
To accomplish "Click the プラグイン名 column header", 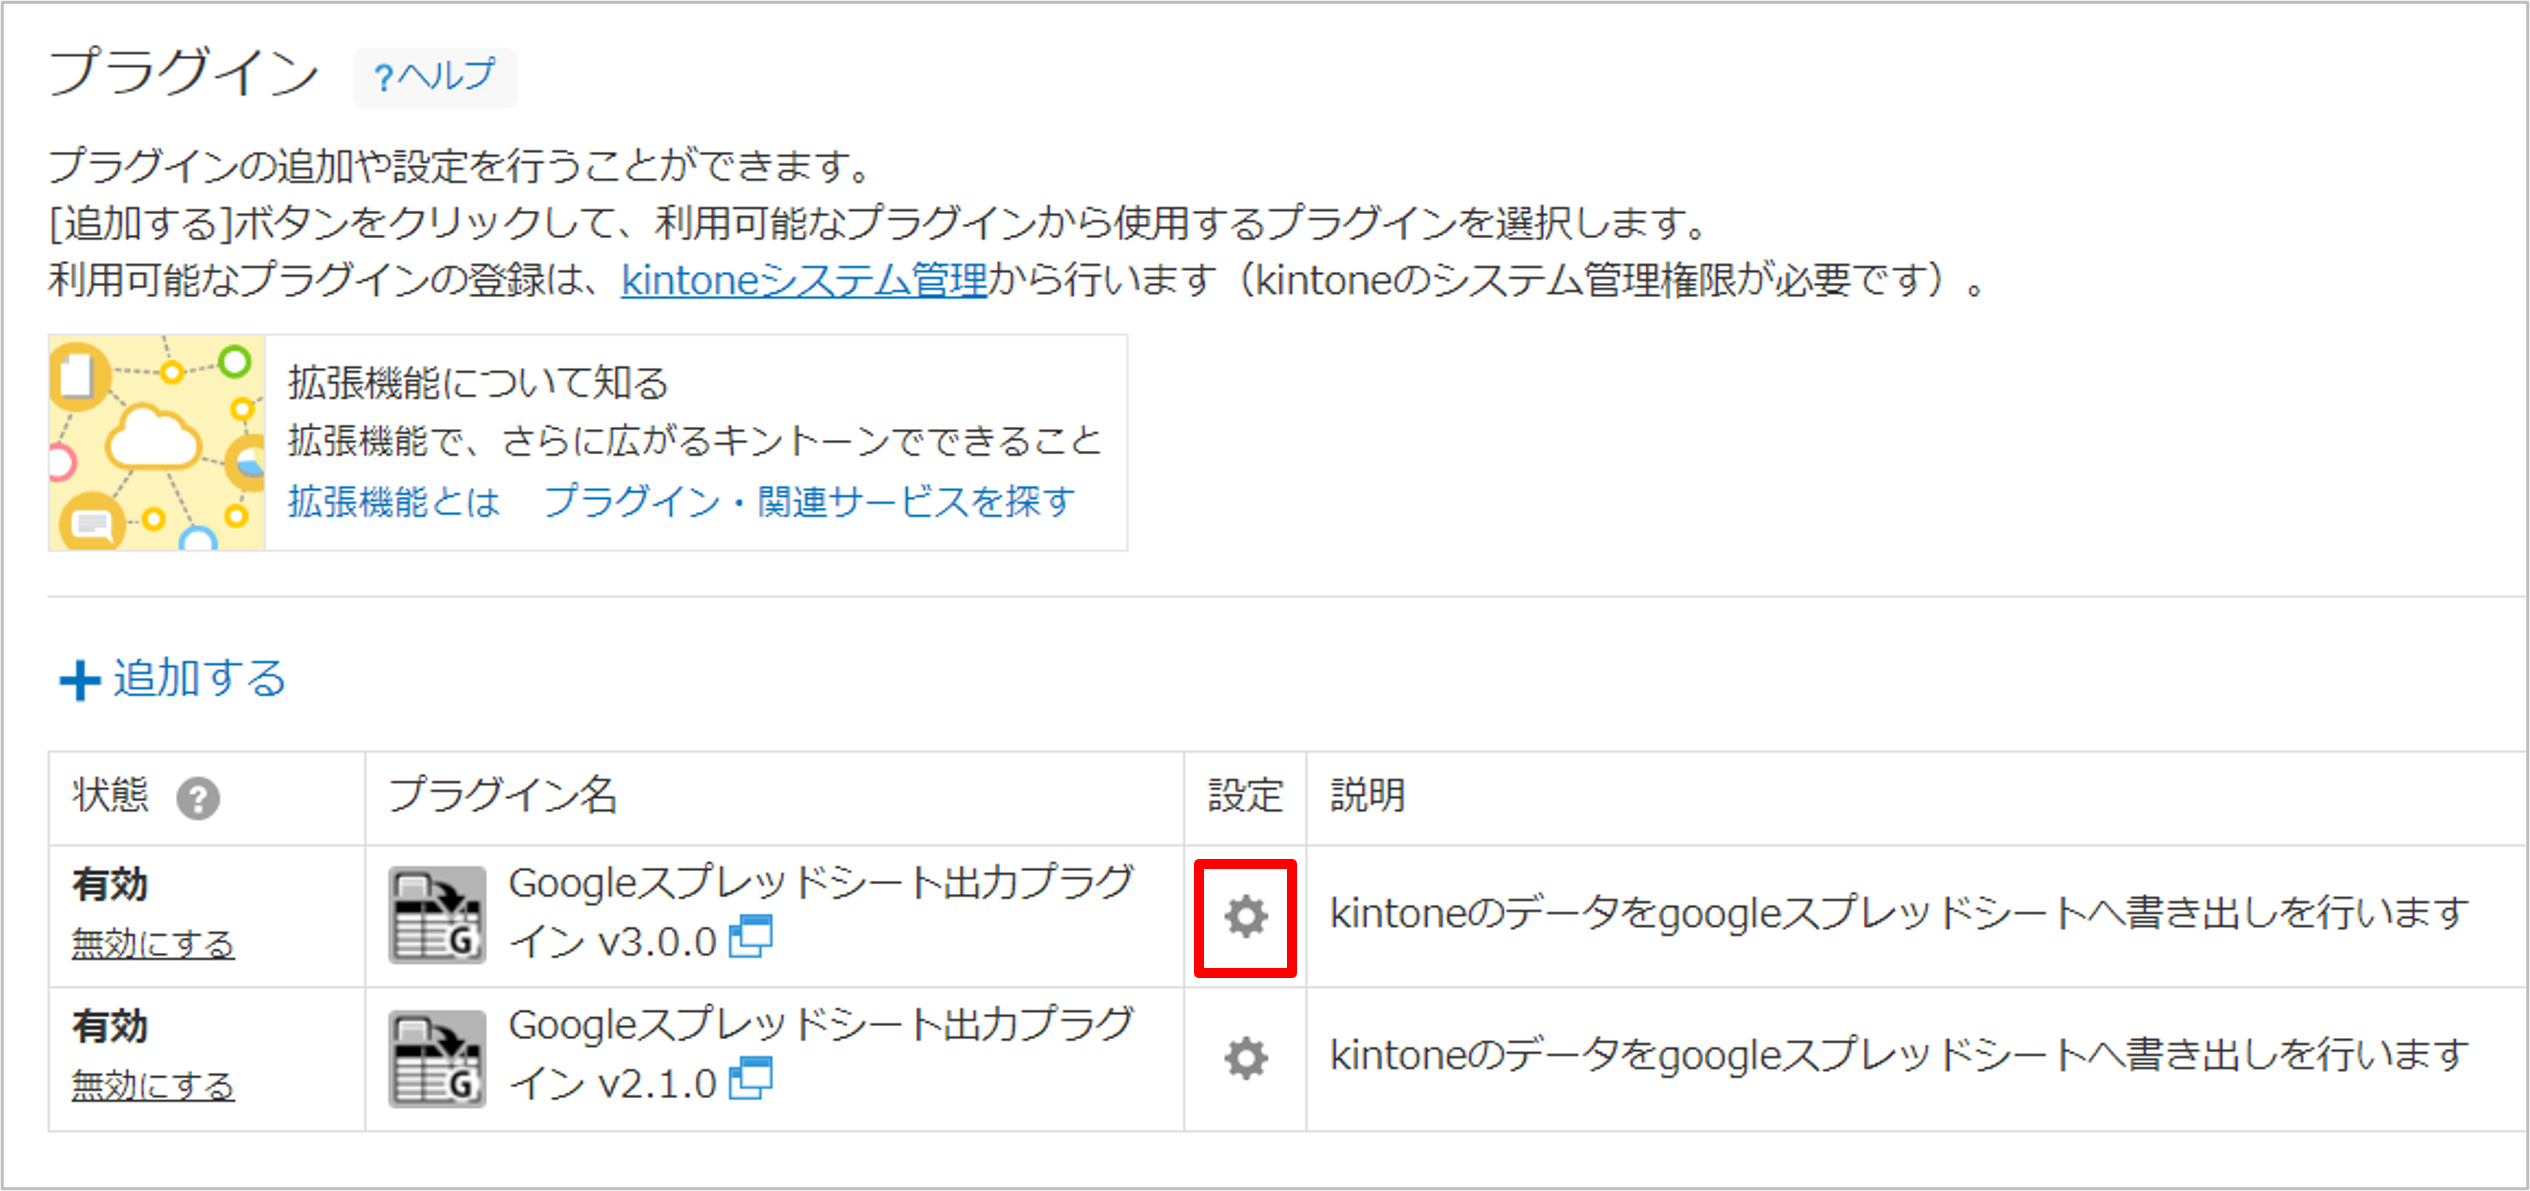I will 503,795.
